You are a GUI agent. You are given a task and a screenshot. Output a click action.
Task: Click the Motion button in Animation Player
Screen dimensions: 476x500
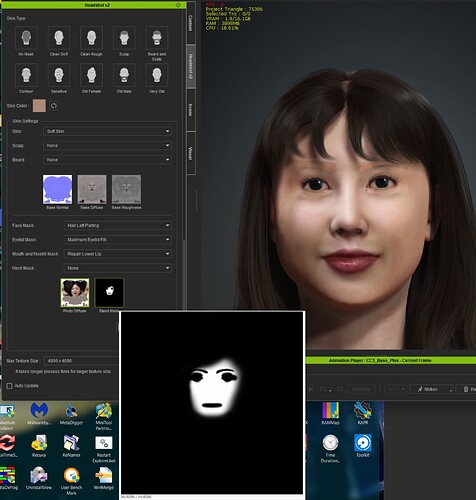pos(431,389)
